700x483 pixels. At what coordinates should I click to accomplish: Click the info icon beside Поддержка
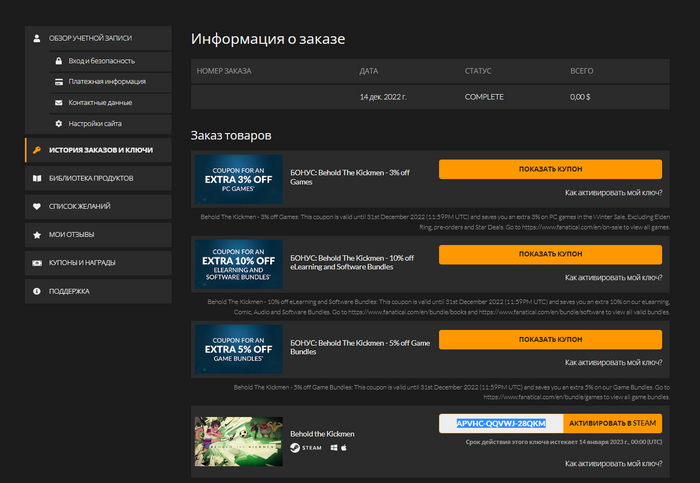point(37,291)
